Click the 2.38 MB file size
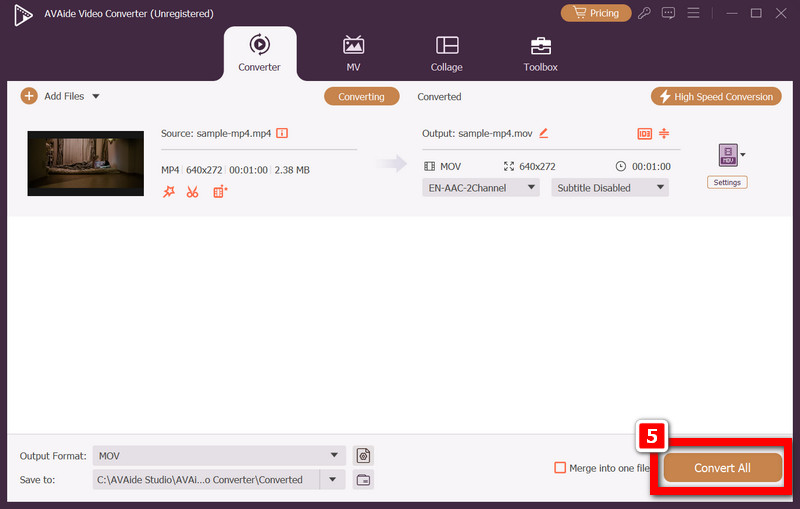Screen dimensions: 800x509 pyautogui.click(x=292, y=170)
